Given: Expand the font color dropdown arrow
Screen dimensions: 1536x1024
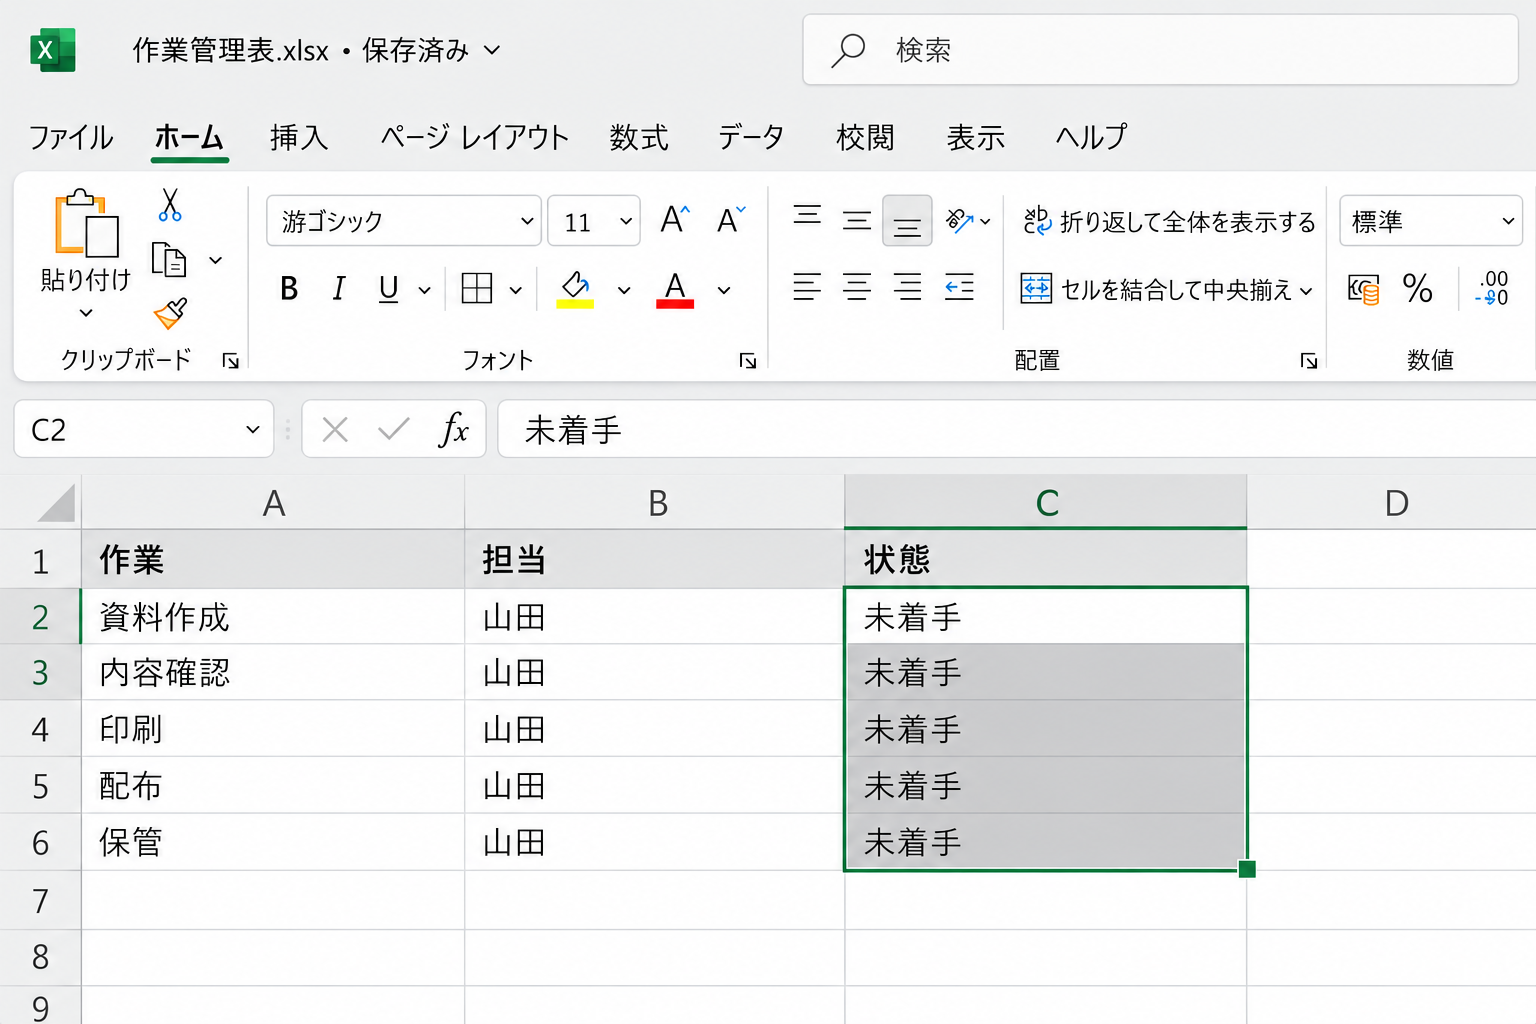Looking at the screenshot, I should point(724,290).
